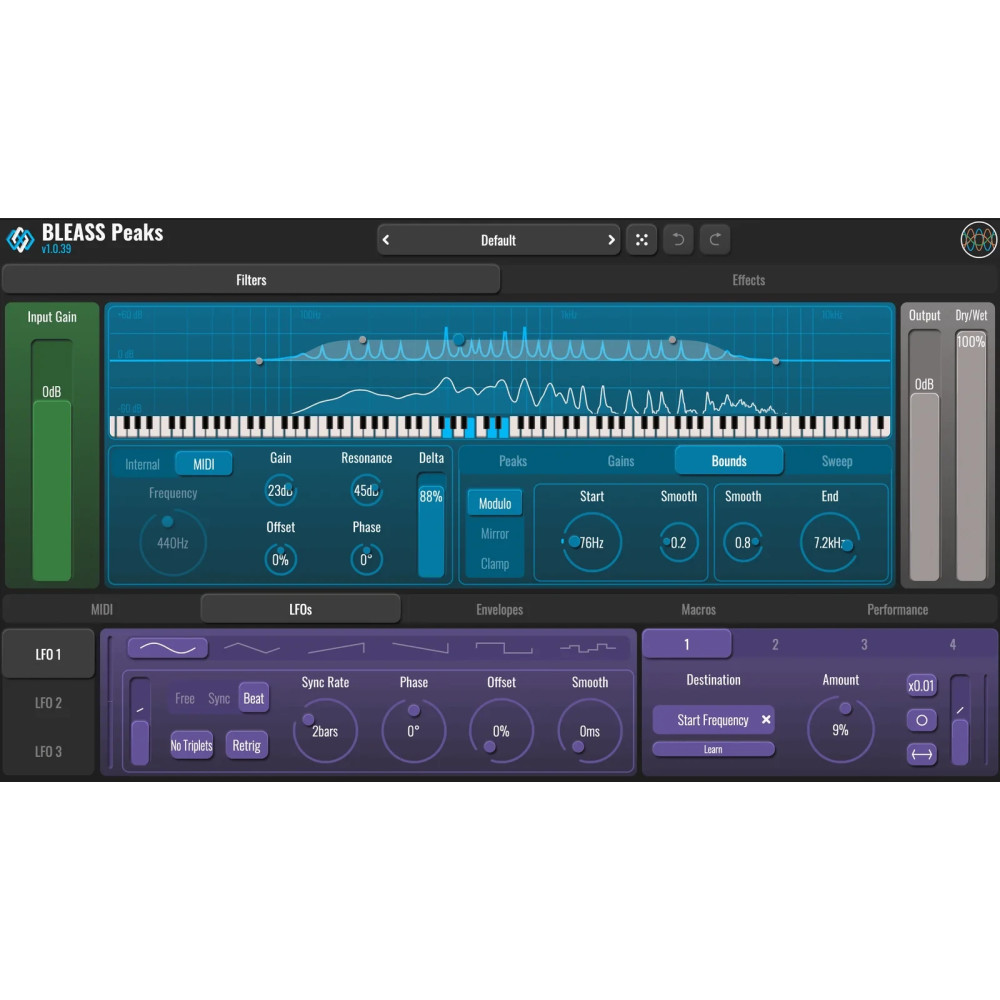Screen dimensions: 1000x1000
Task: Select the square wave LFO shape
Action: click(x=503, y=648)
